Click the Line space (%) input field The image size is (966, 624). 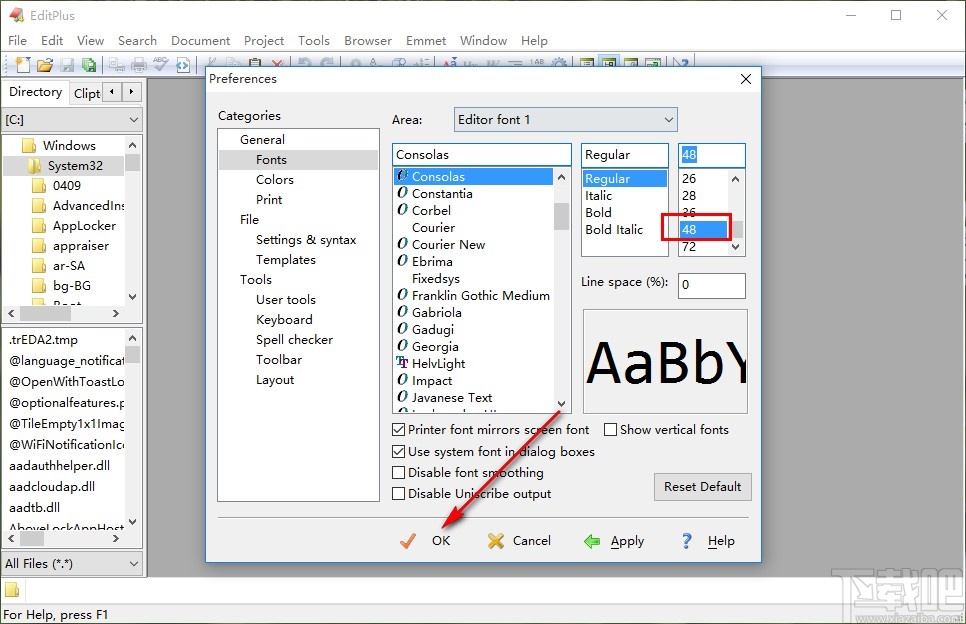[712, 285]
